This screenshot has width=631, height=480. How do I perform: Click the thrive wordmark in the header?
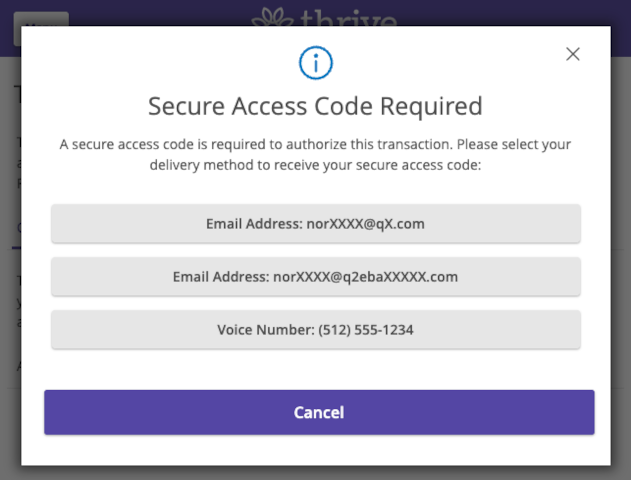(348, 18)
